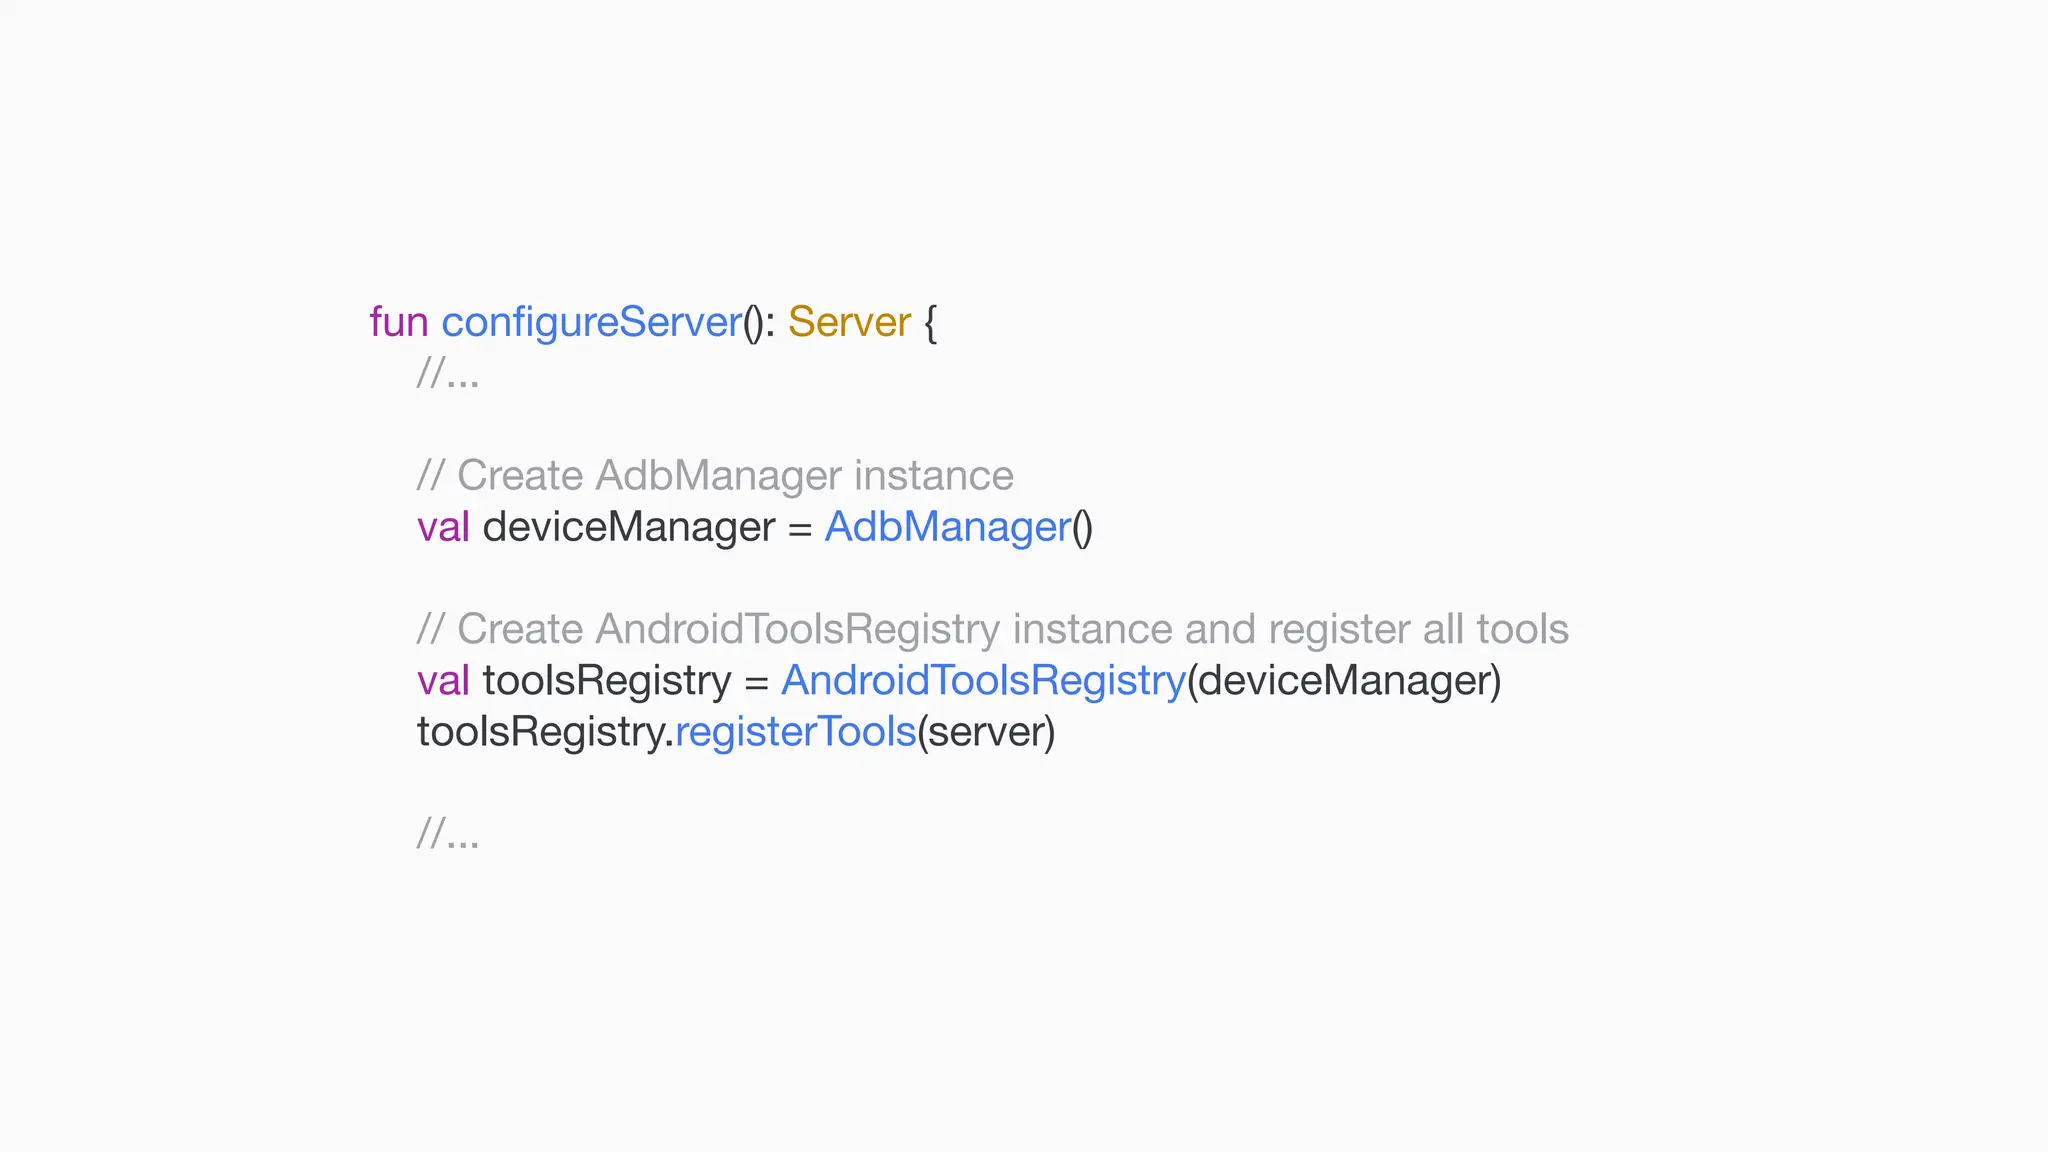This screenshot has height=1152, width=2048.
Task: Click the blue AdbManager constructor call
Action: pyautogui.click(x=947, y=527)
